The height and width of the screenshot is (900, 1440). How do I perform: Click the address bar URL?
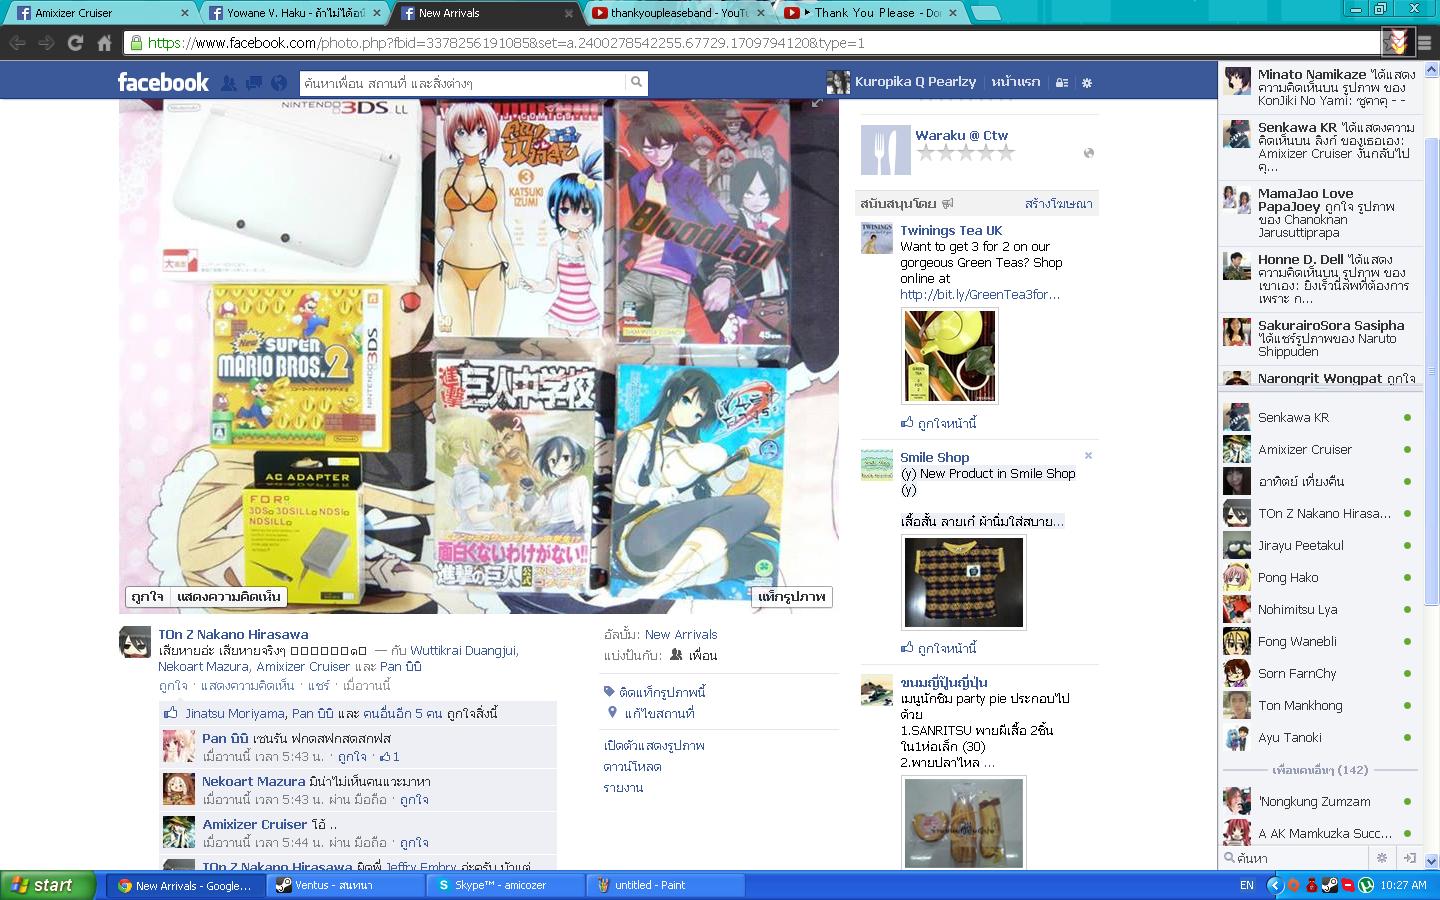(506, 43)
